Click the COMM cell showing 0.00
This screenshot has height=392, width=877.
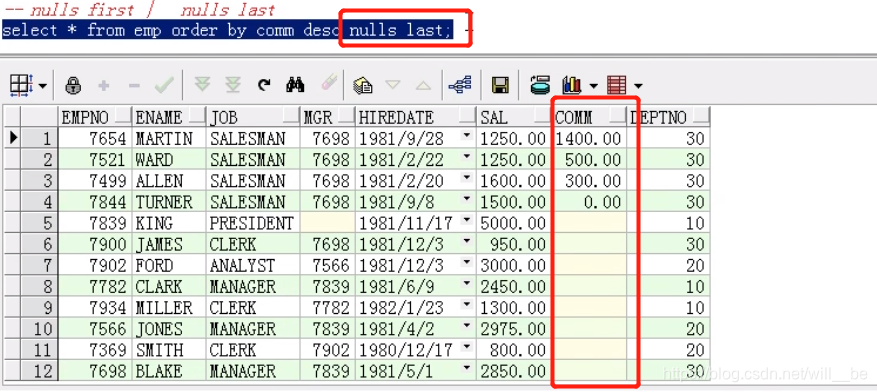point(590,202)
